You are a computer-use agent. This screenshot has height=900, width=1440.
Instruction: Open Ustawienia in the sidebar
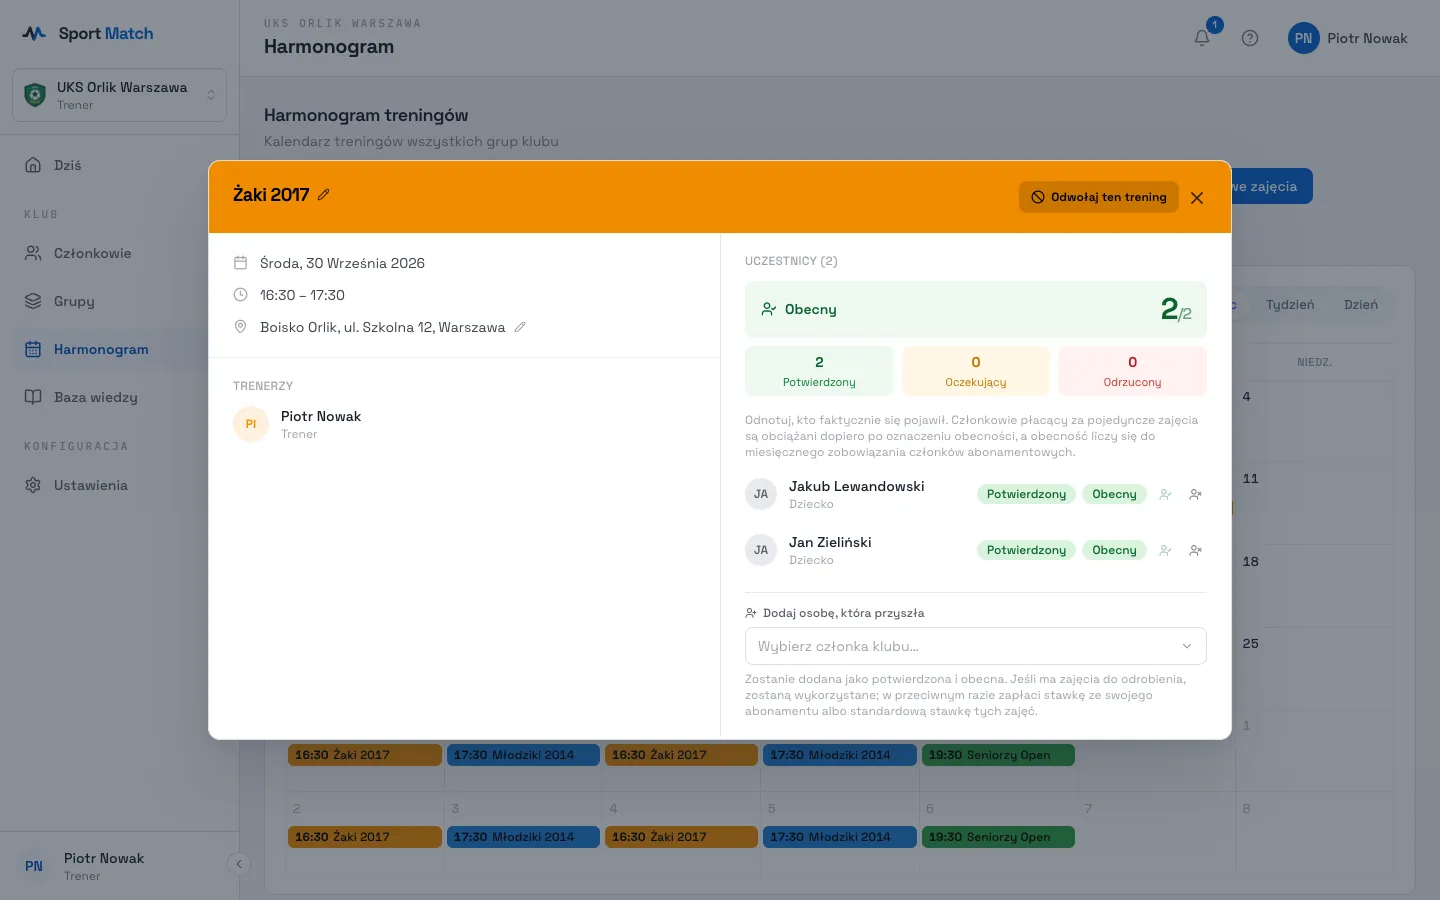point(120,485)
